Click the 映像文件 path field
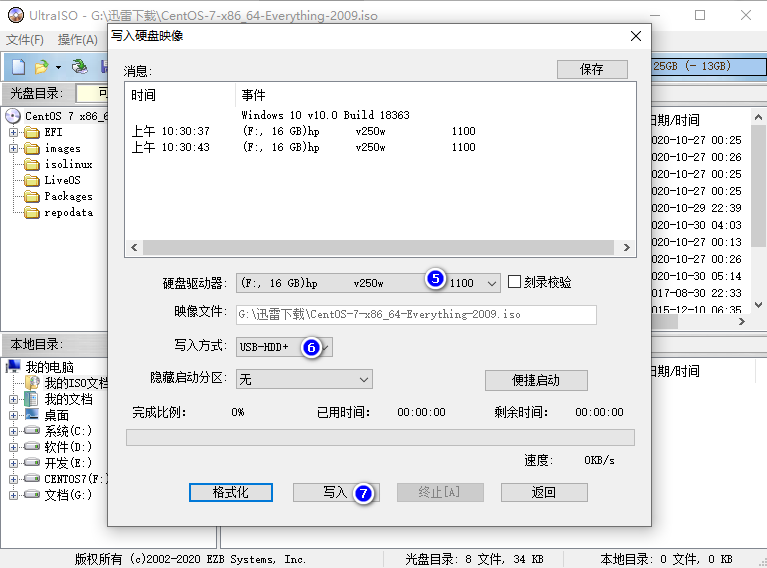 click(416, 314)
